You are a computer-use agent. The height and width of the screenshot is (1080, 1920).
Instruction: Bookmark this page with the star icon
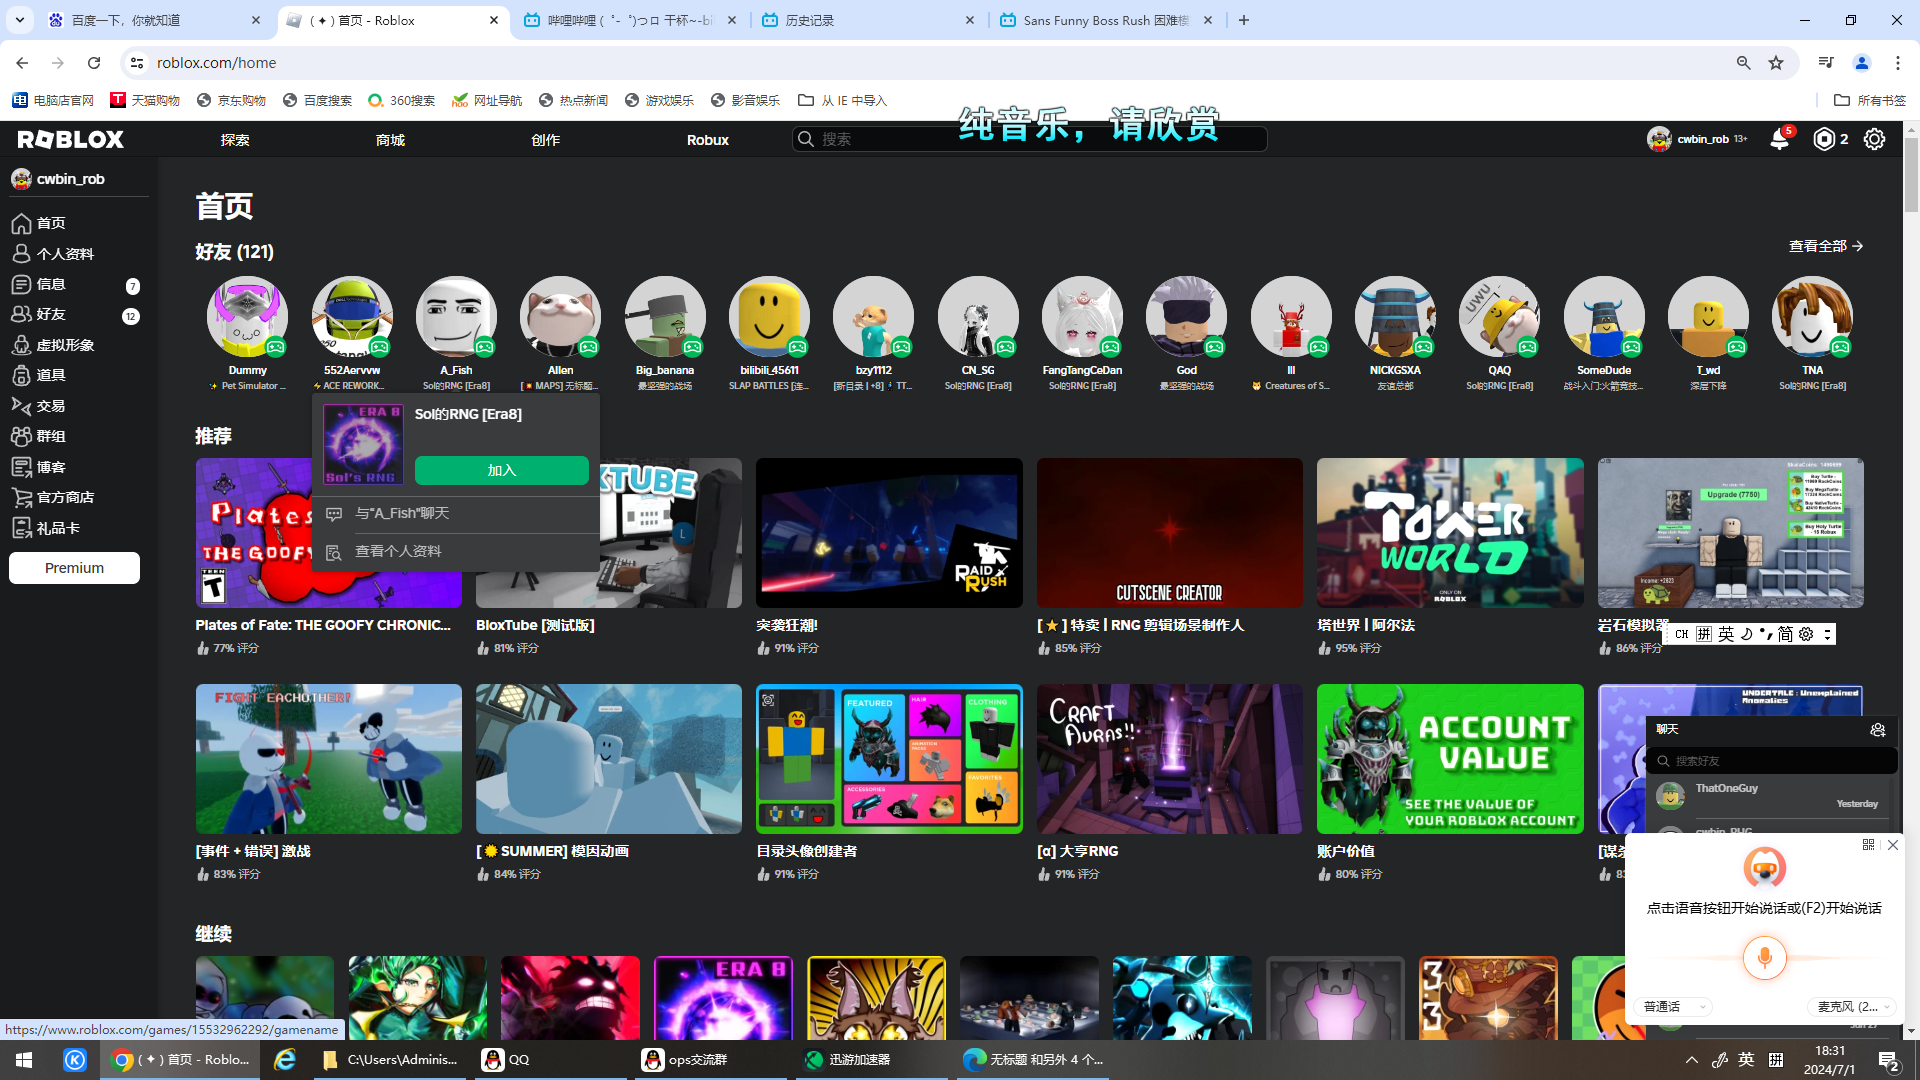(1776, 63)
